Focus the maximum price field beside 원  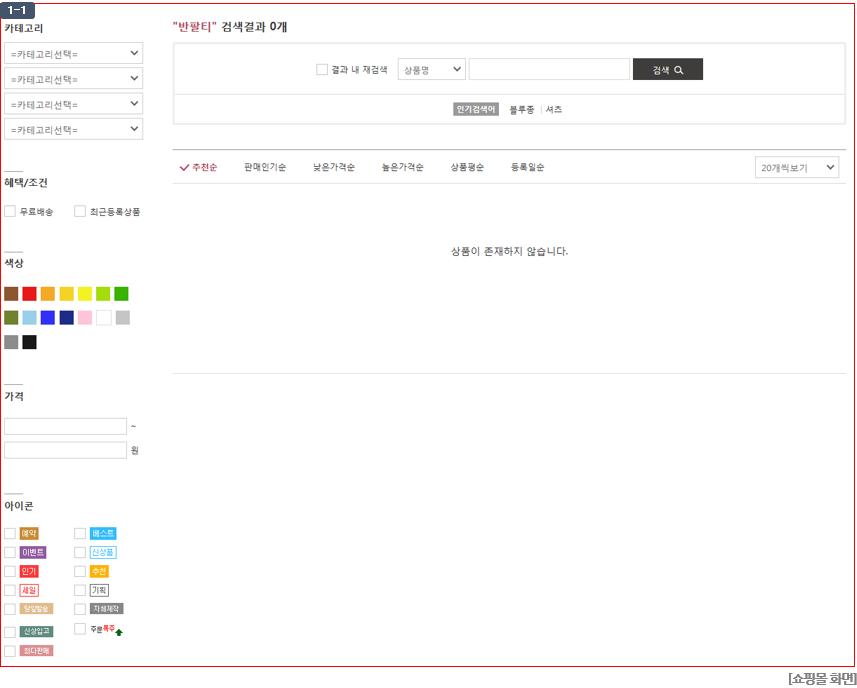coord(66,450)
